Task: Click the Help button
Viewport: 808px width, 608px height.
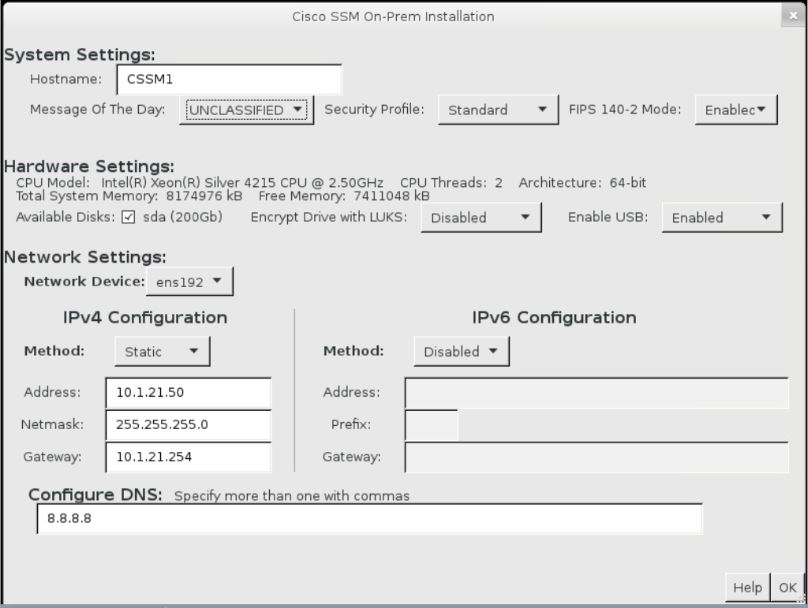Action: click(747, 587)
